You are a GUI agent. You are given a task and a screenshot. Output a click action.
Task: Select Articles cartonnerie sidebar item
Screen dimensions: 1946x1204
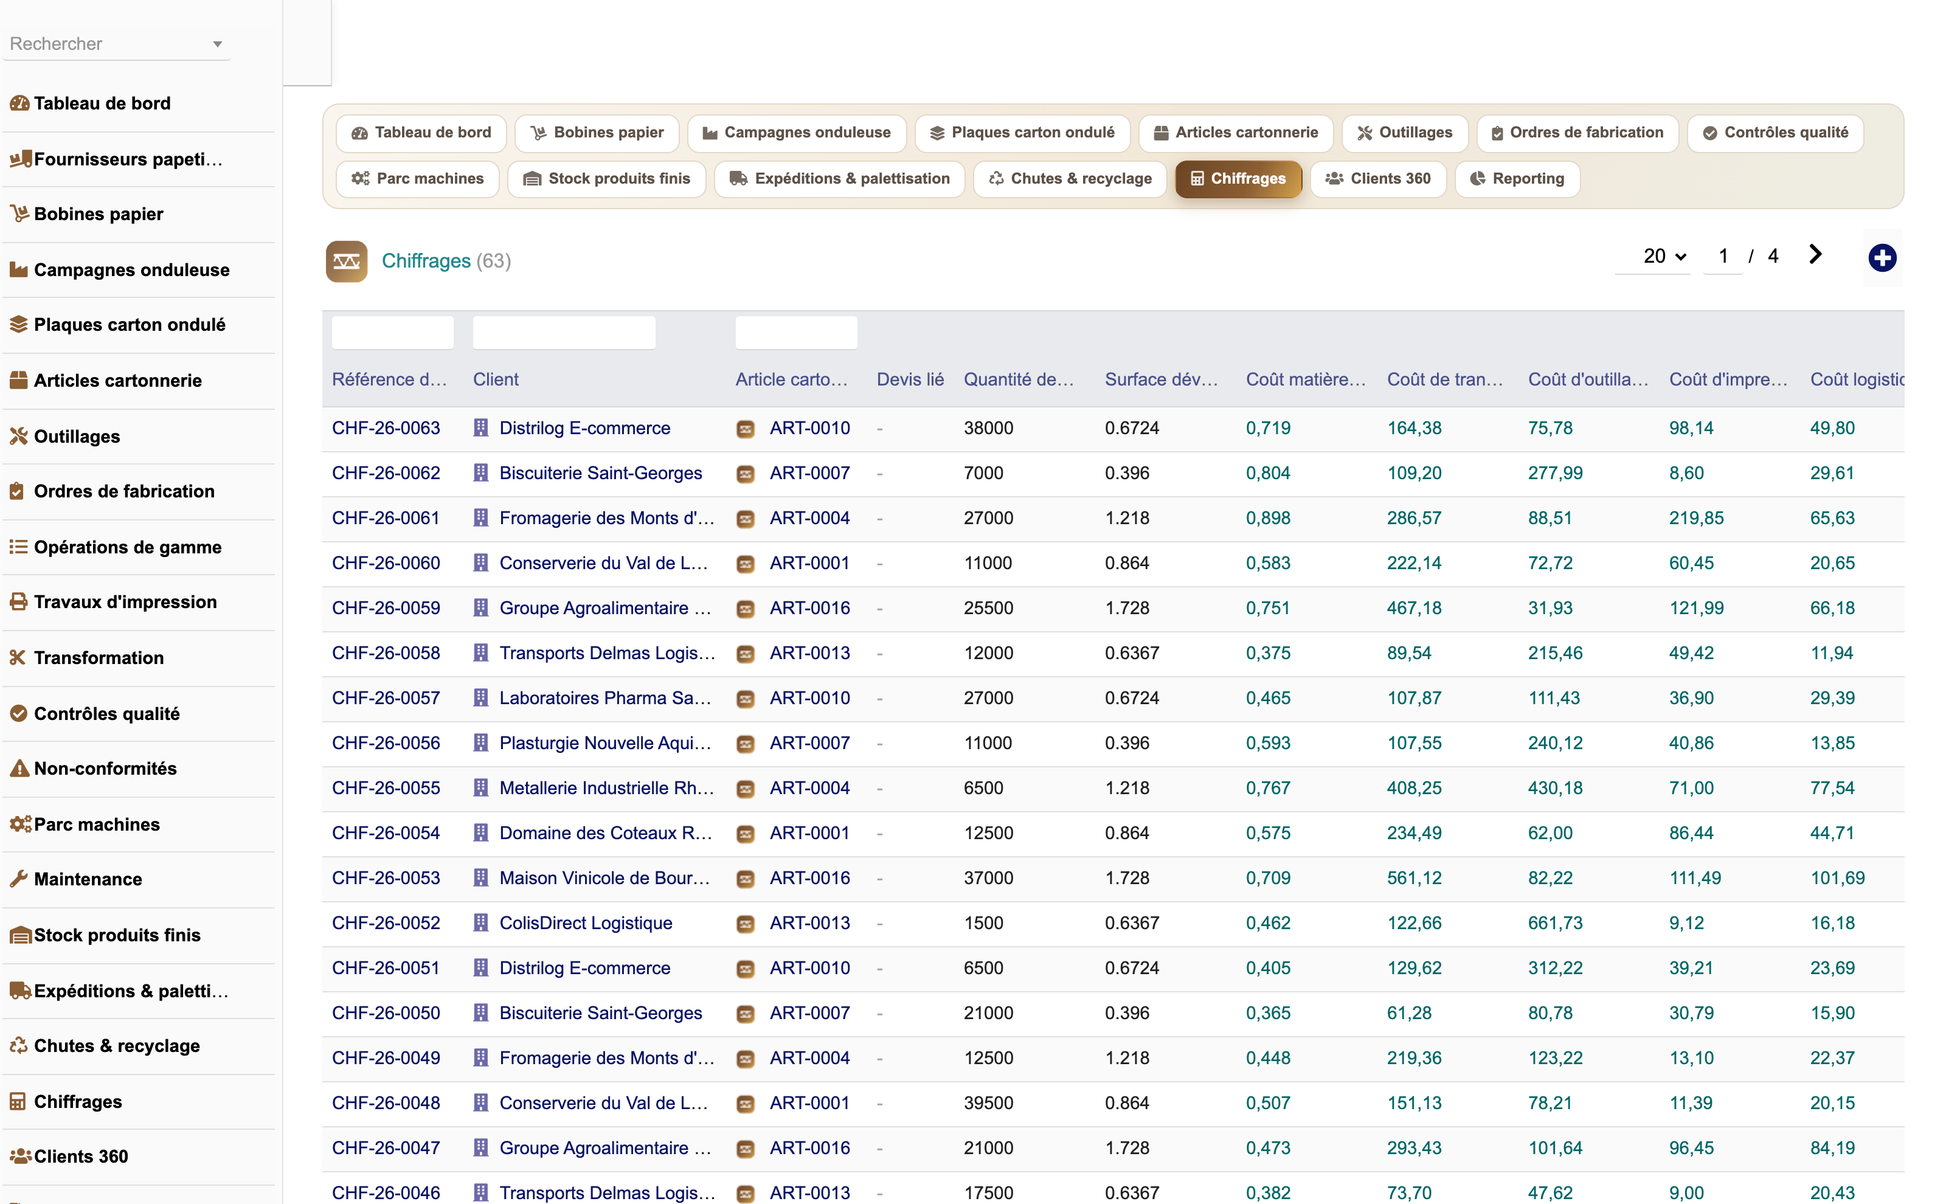[x=138, y=381]
